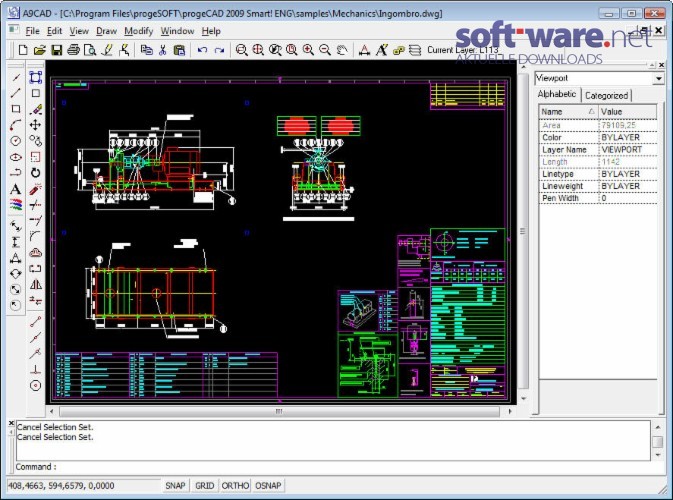Toggle ORTHO mode in status bar

(x=235, y=485)
